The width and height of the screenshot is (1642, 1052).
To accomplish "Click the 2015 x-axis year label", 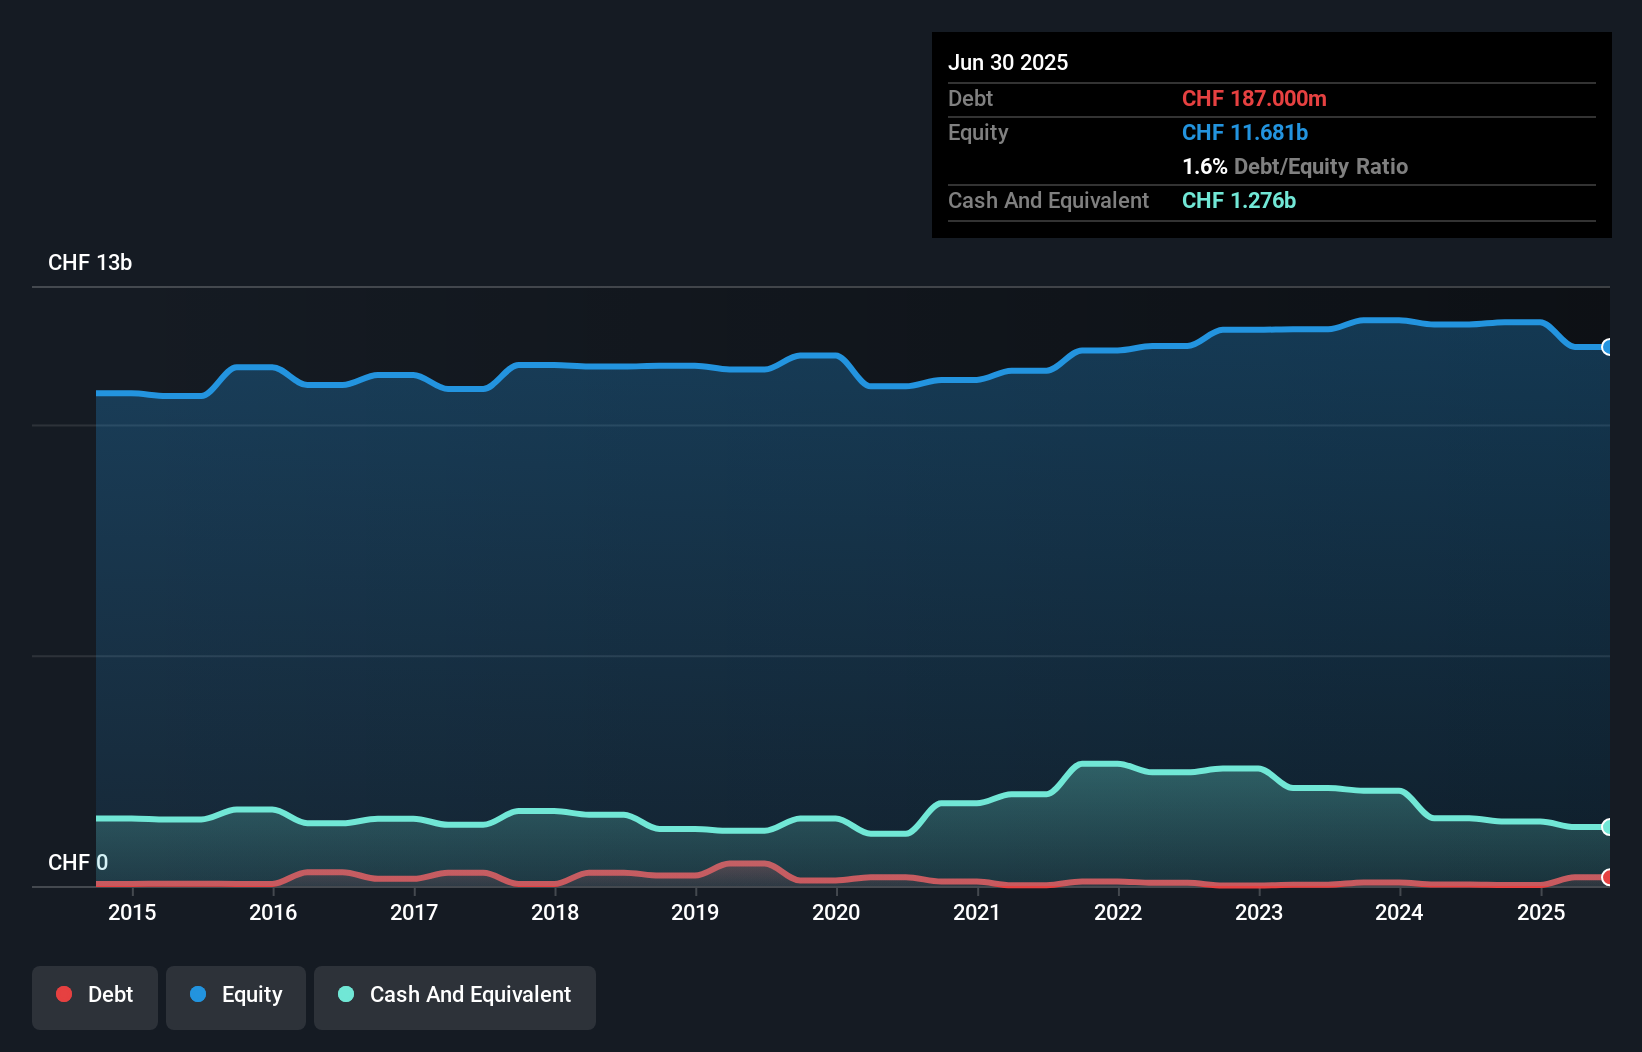I will [x=132, y=912].
